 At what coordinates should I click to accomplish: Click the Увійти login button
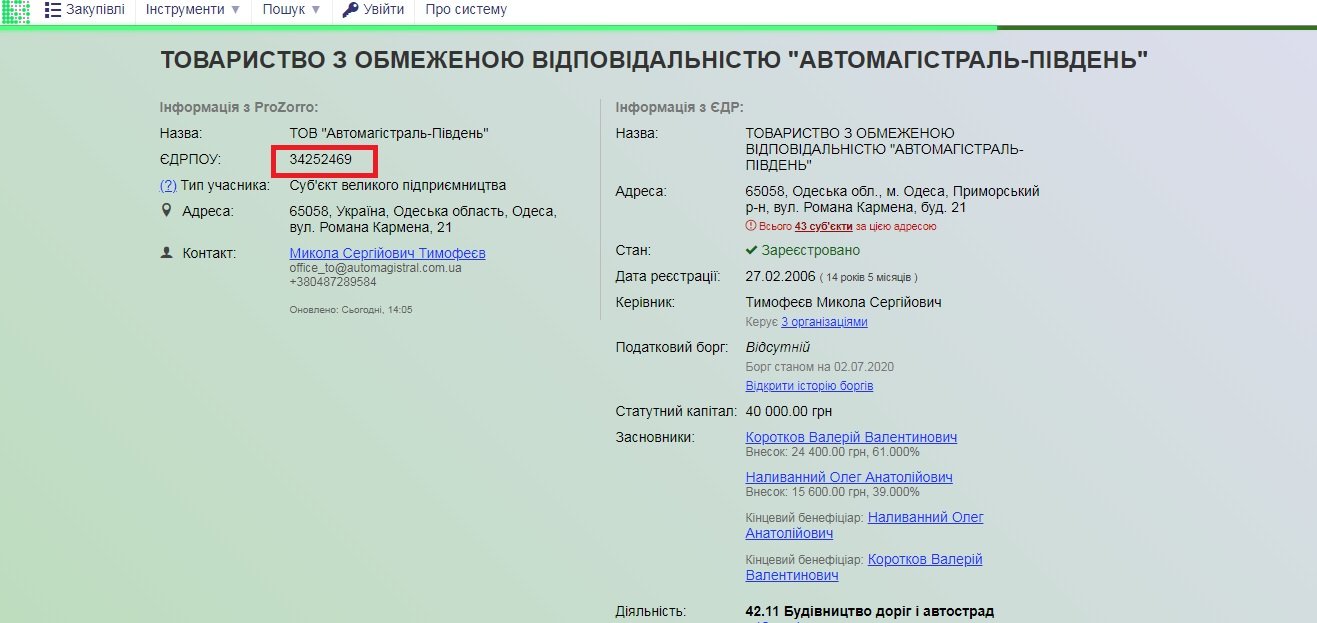pyautogui.click(x=384, y=10)
